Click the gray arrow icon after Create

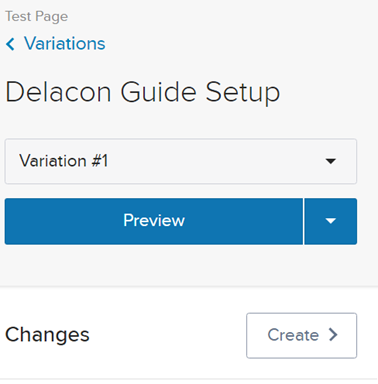tap(333, 334)
